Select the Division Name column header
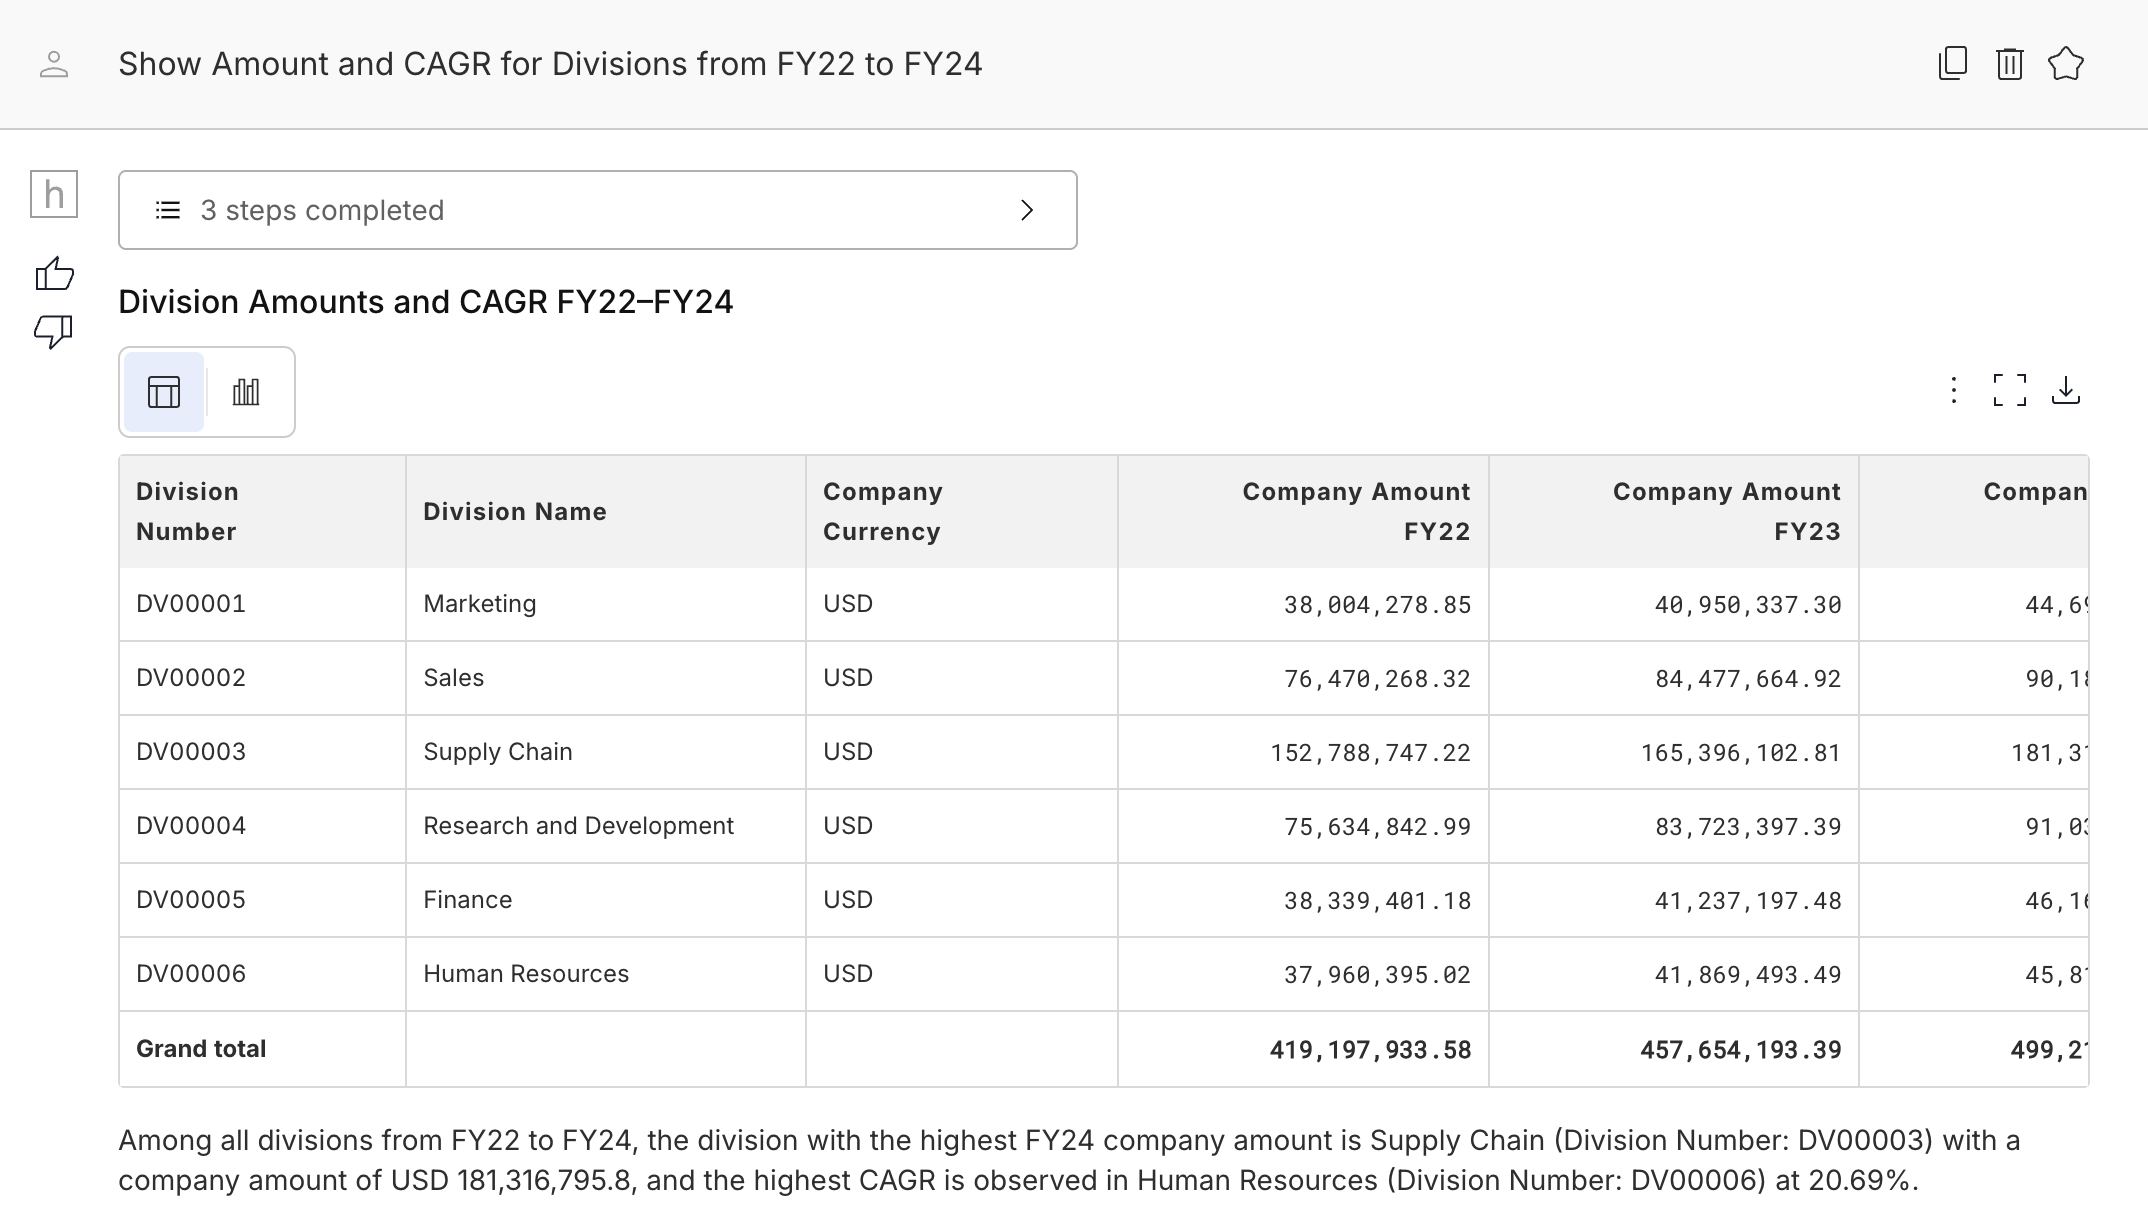Image resolution: width=2148 pixels, height=1228 pixels. 514,511
